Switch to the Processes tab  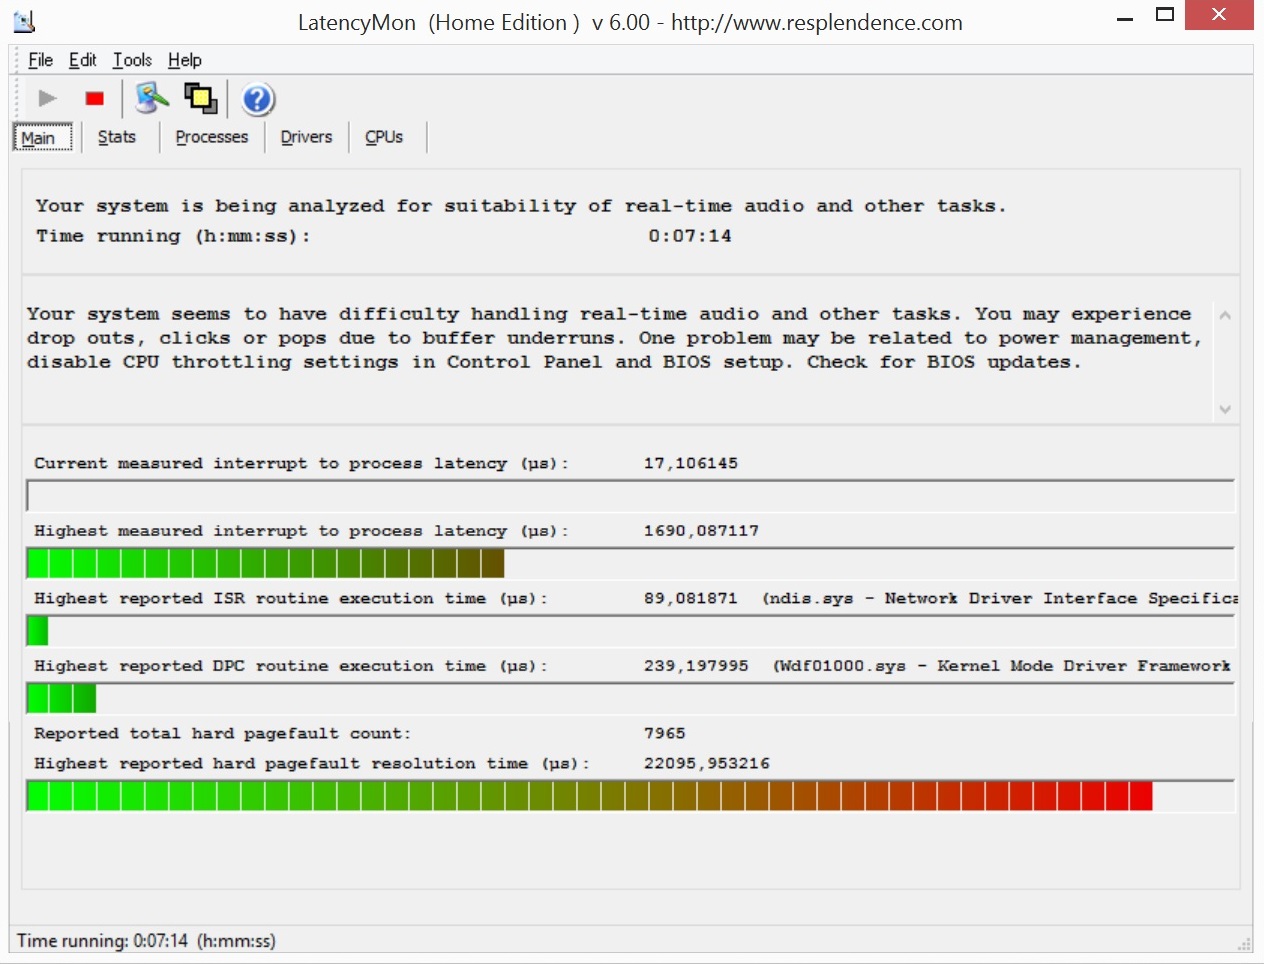click(x=211, y=137)
